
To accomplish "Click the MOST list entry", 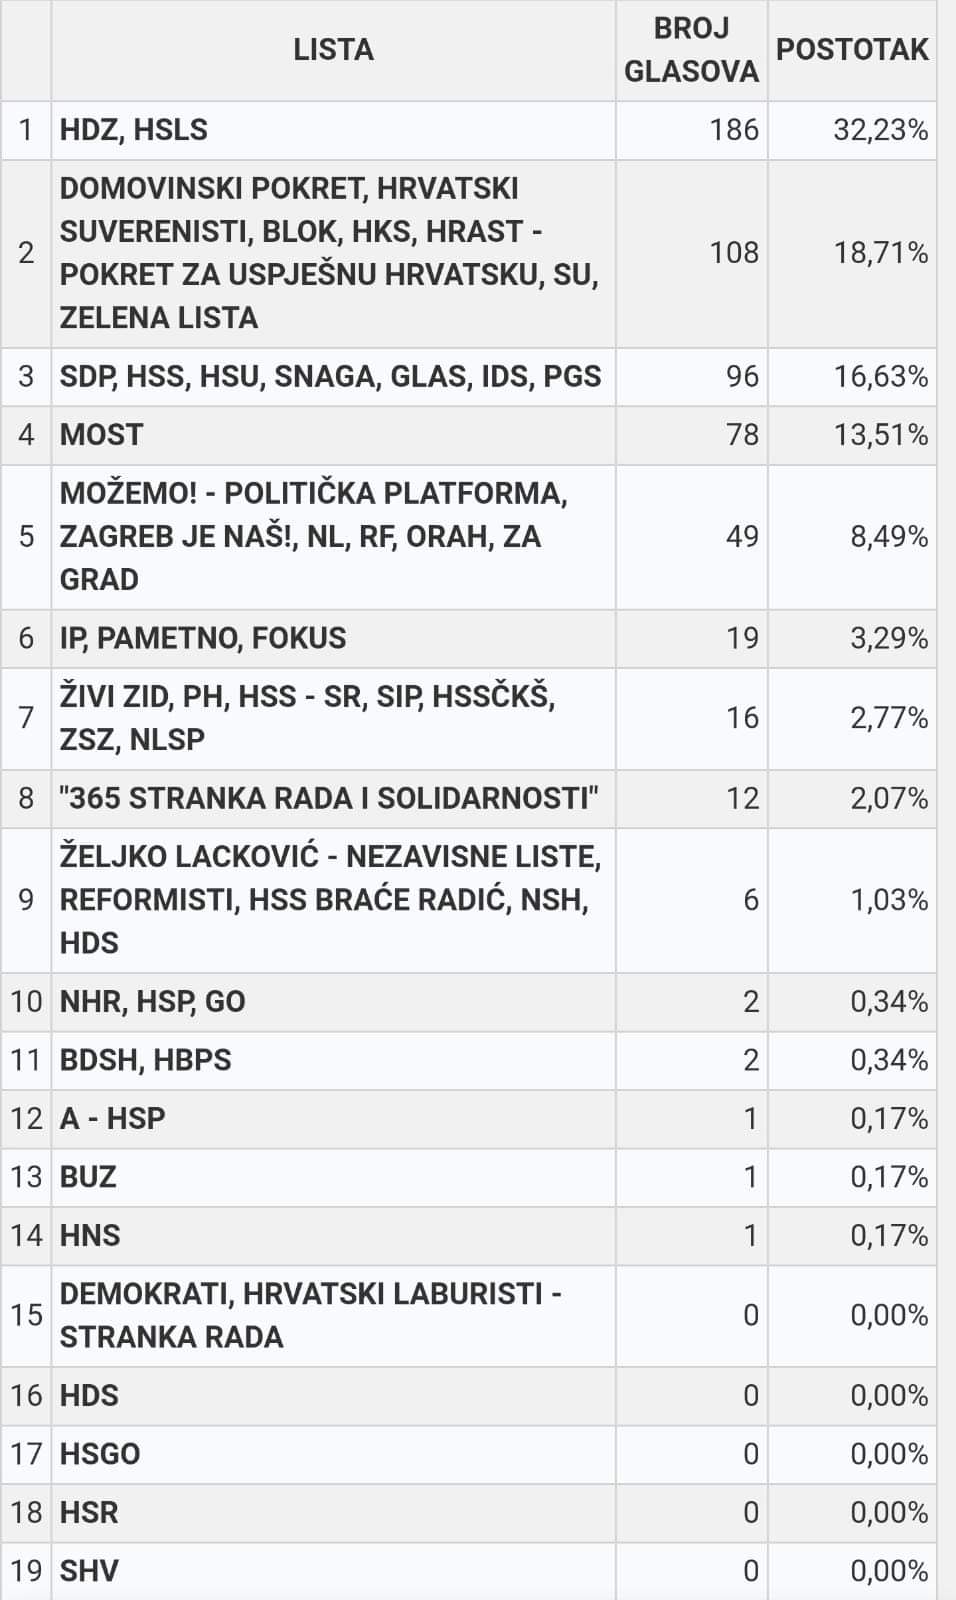I will (x=102, y=435).
